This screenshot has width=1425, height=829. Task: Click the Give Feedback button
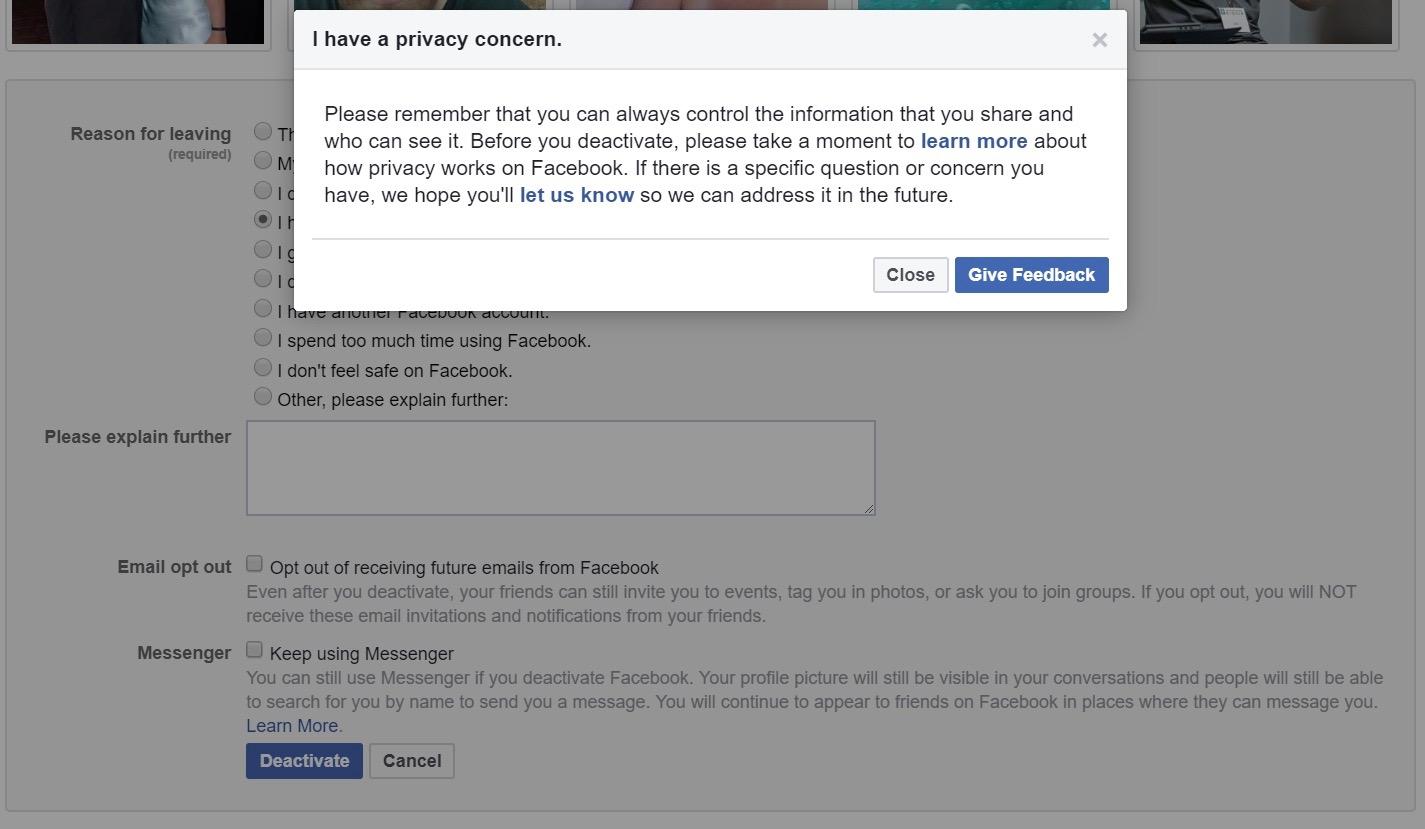coord(1031,275)
